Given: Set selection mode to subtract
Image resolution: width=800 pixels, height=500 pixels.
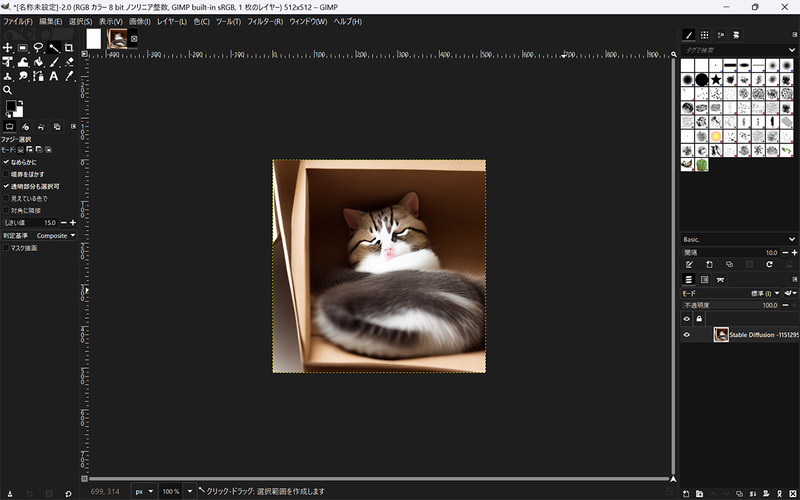Looking at the screenshot, I should [x=39, y=150].
